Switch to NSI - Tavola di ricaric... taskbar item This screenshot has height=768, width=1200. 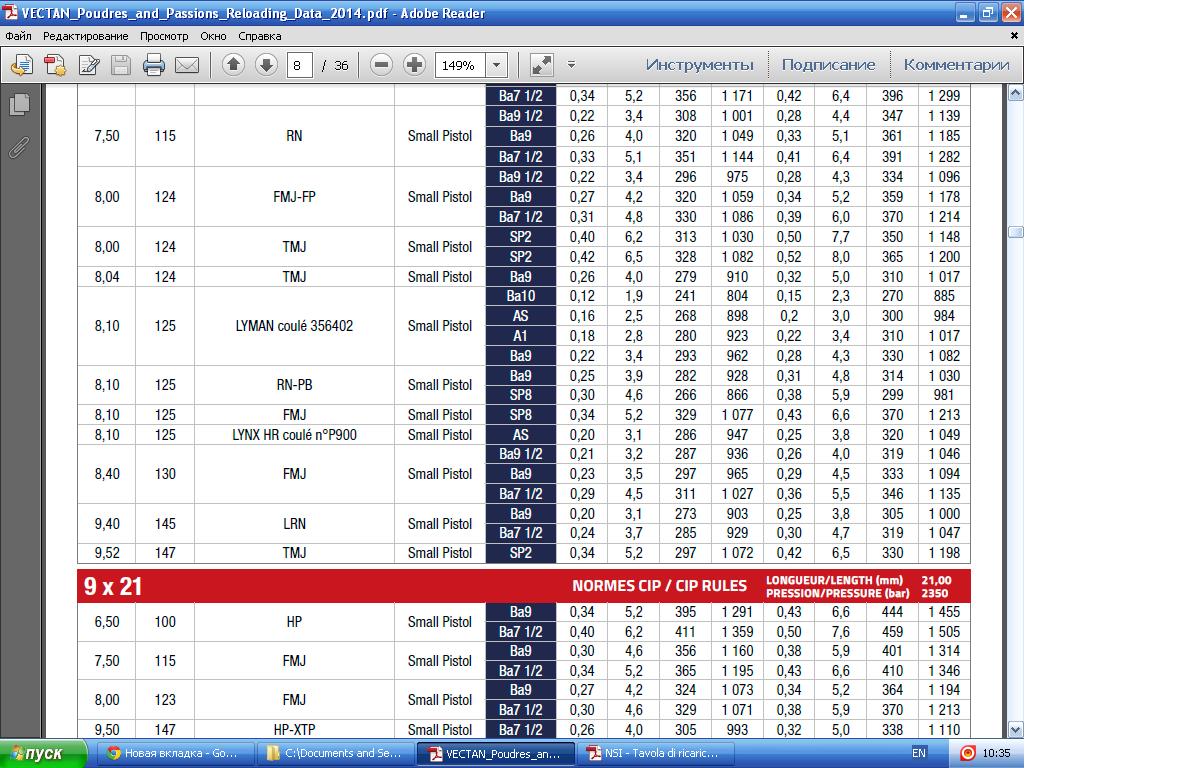click(655, 753)
